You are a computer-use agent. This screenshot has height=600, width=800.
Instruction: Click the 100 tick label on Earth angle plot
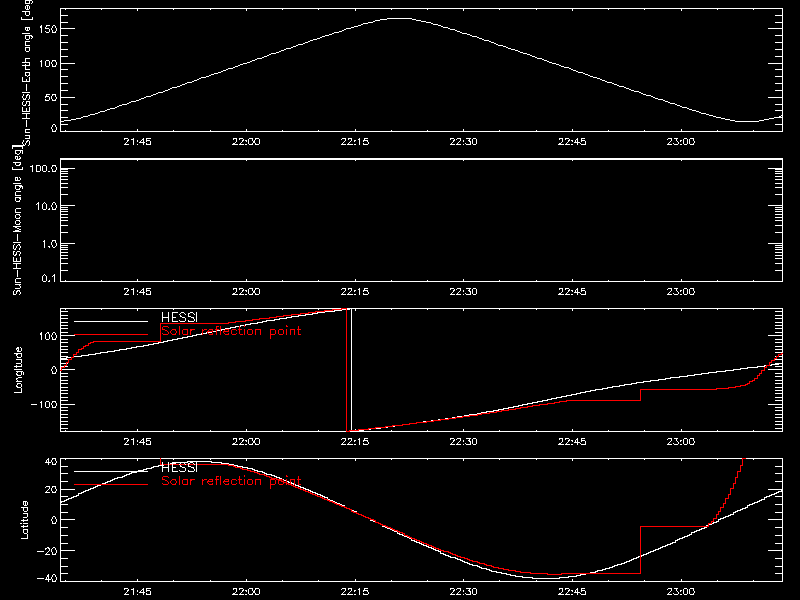click(48, 64)
